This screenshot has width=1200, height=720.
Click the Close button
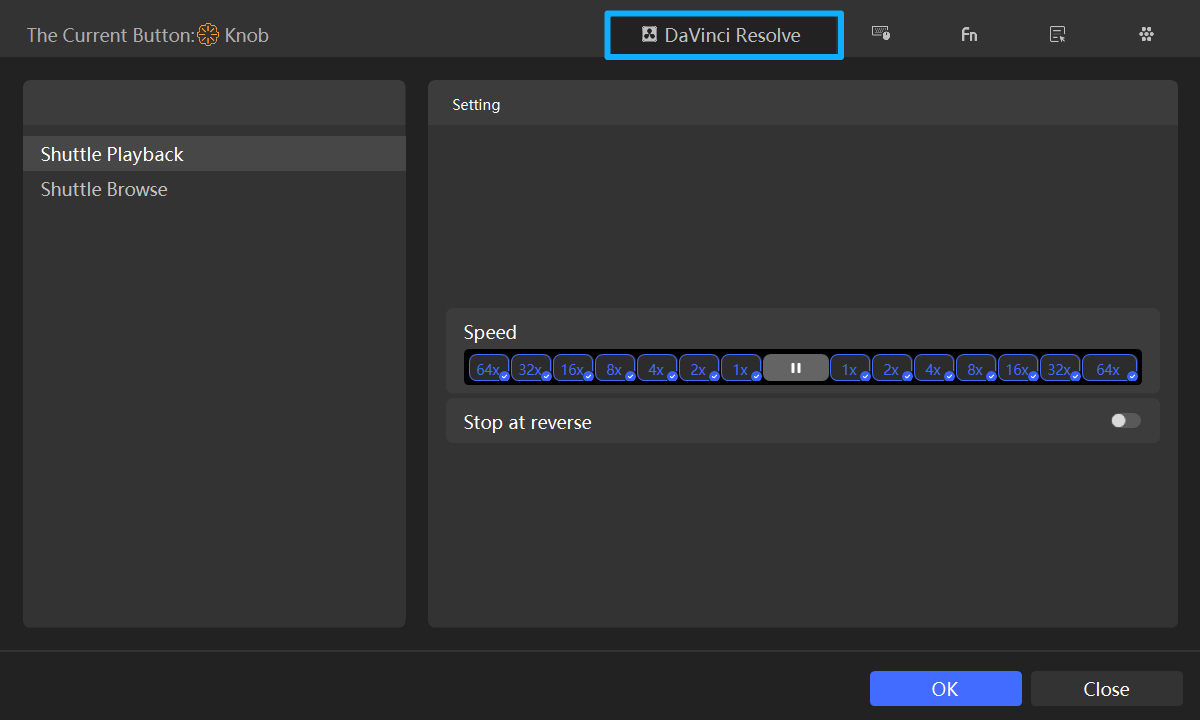(1106, 689)
